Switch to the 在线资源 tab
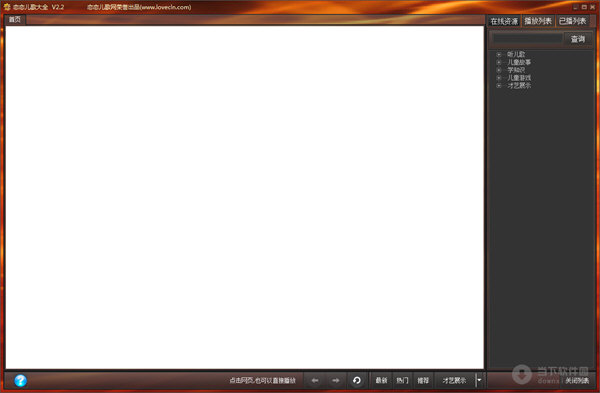Screen dimensions: 600x393 (x=504, y=21)
